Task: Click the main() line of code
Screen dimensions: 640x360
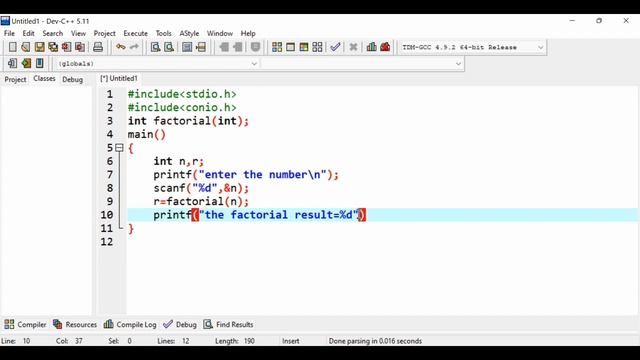Action: 147,134
